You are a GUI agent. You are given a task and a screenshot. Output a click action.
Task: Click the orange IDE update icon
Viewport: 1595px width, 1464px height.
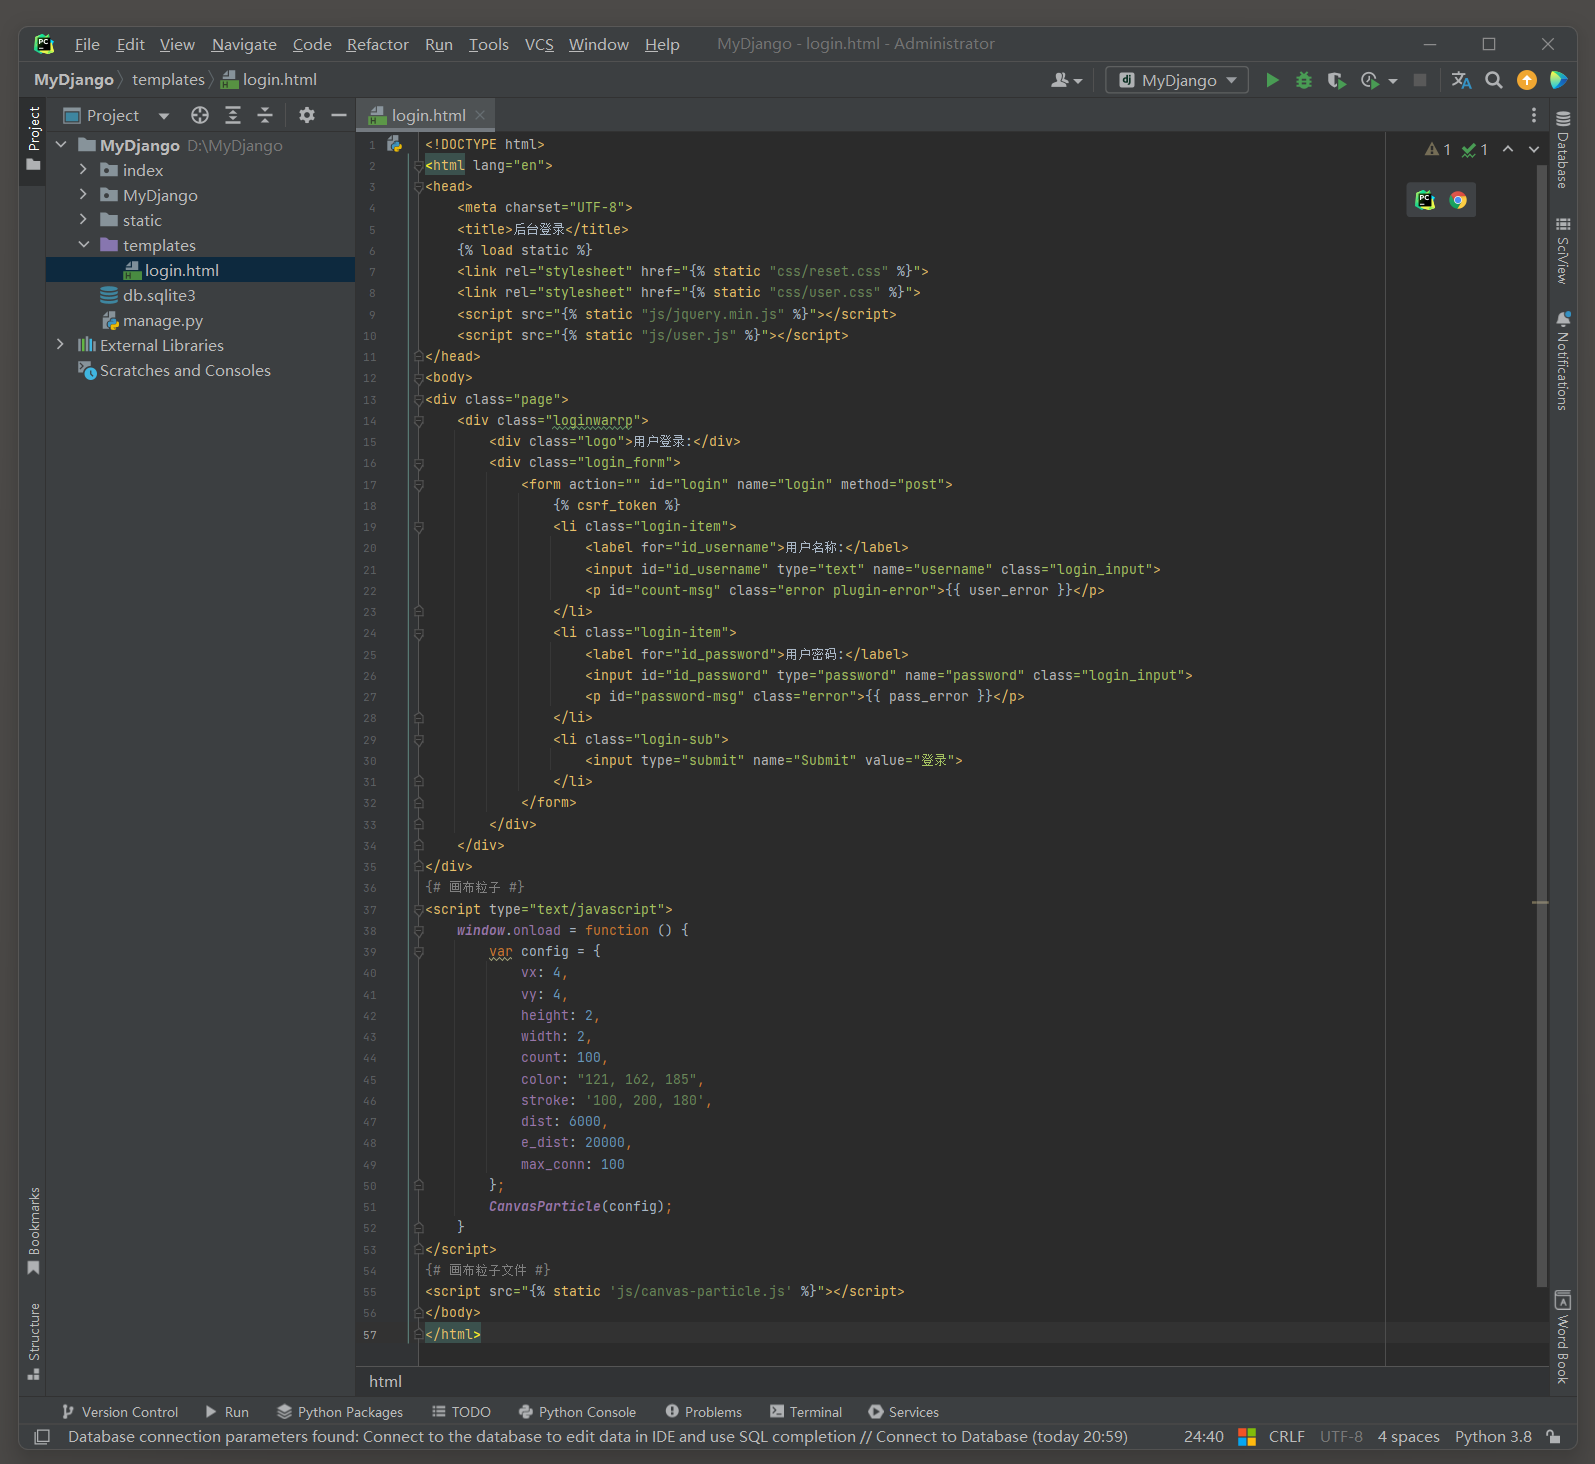1527,80
